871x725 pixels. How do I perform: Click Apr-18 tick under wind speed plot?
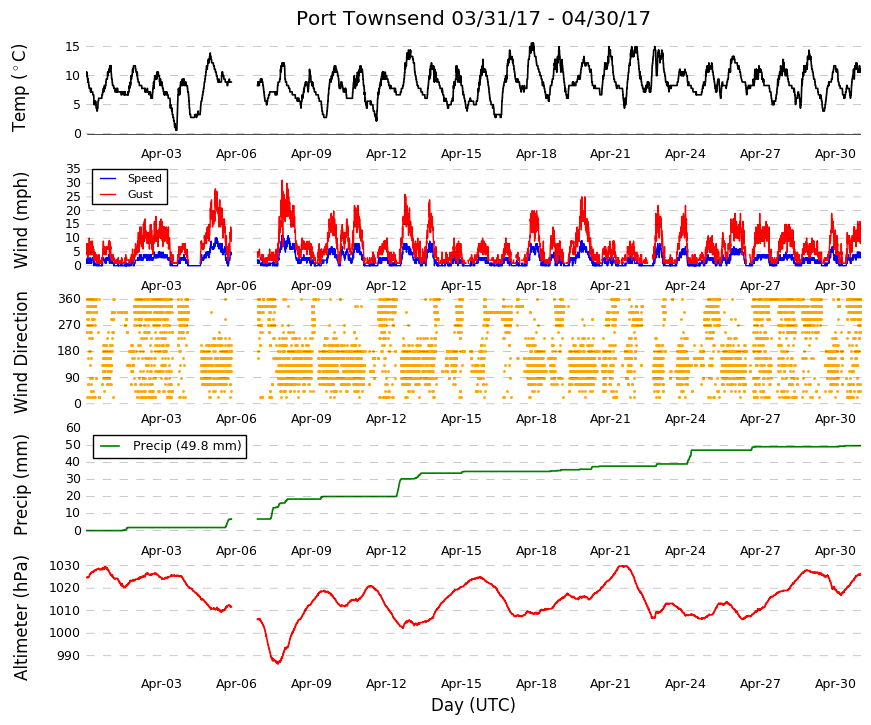pyautogui.click(x=536, y=286)
